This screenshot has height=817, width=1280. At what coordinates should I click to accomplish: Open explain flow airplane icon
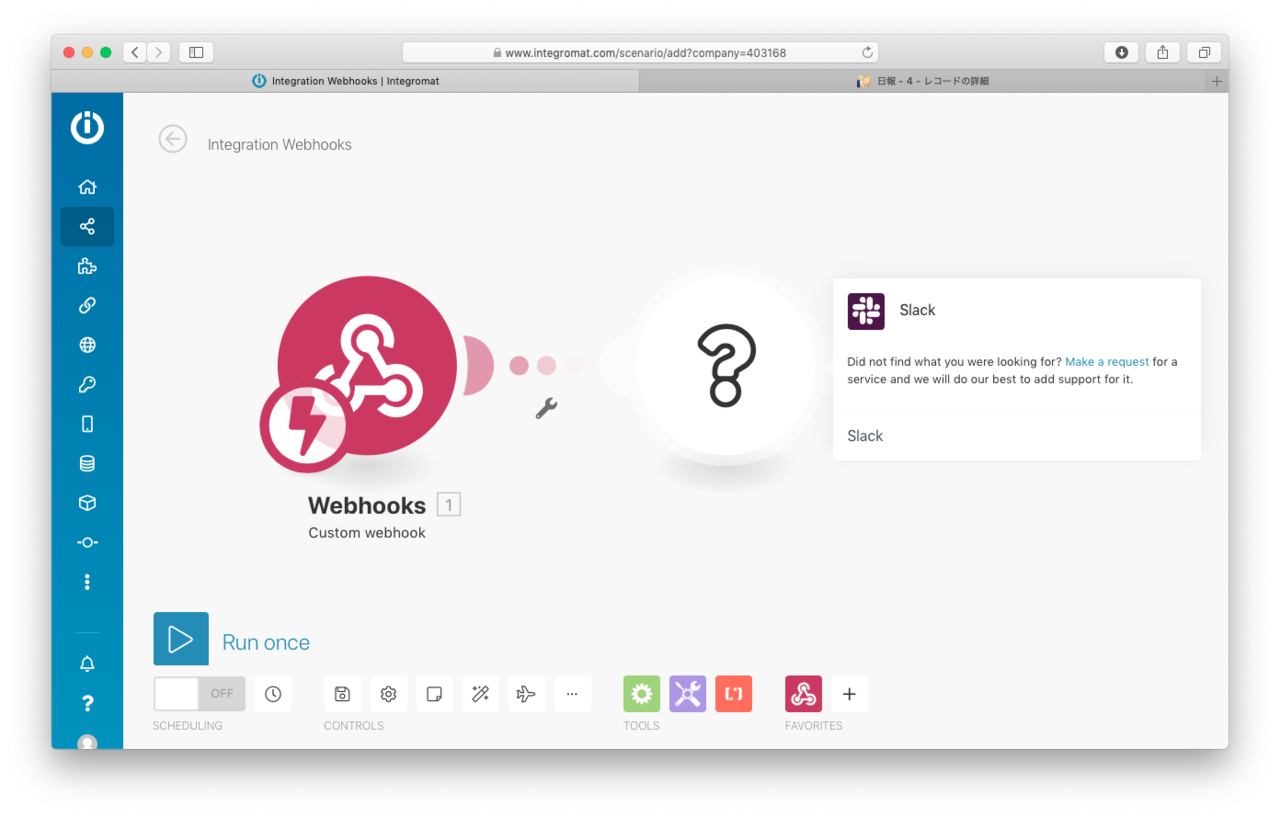pos(526,694)
